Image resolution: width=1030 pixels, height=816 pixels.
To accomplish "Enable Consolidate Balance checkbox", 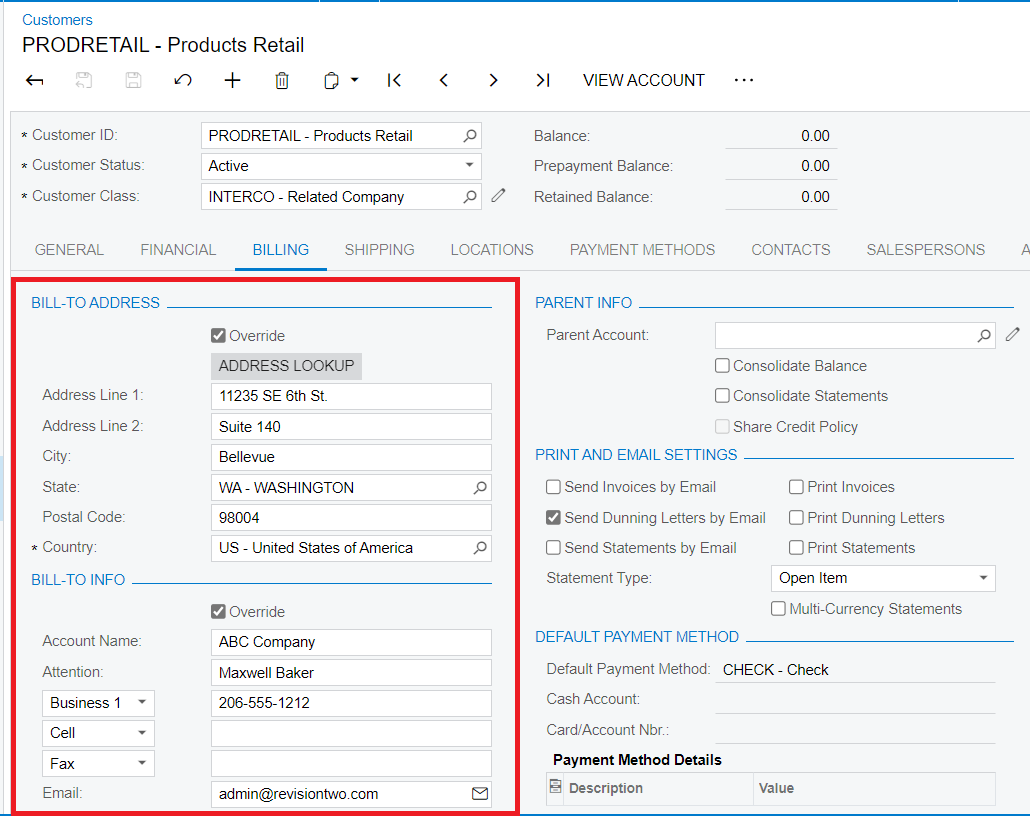I will [722, 366].
